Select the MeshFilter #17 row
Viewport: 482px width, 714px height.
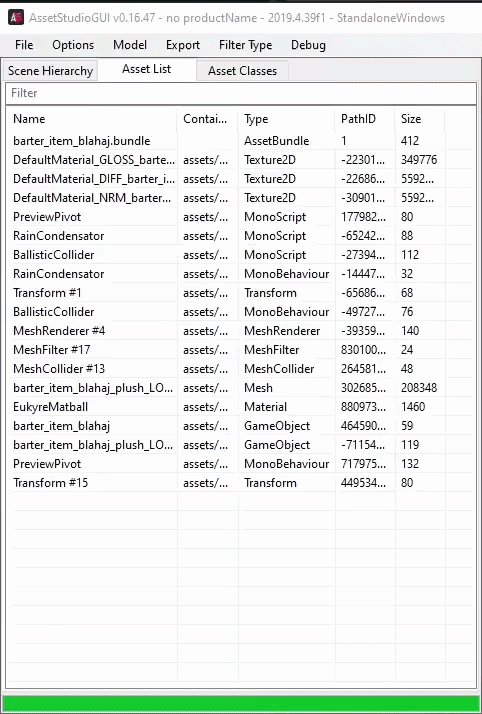[x=239, y=350]
